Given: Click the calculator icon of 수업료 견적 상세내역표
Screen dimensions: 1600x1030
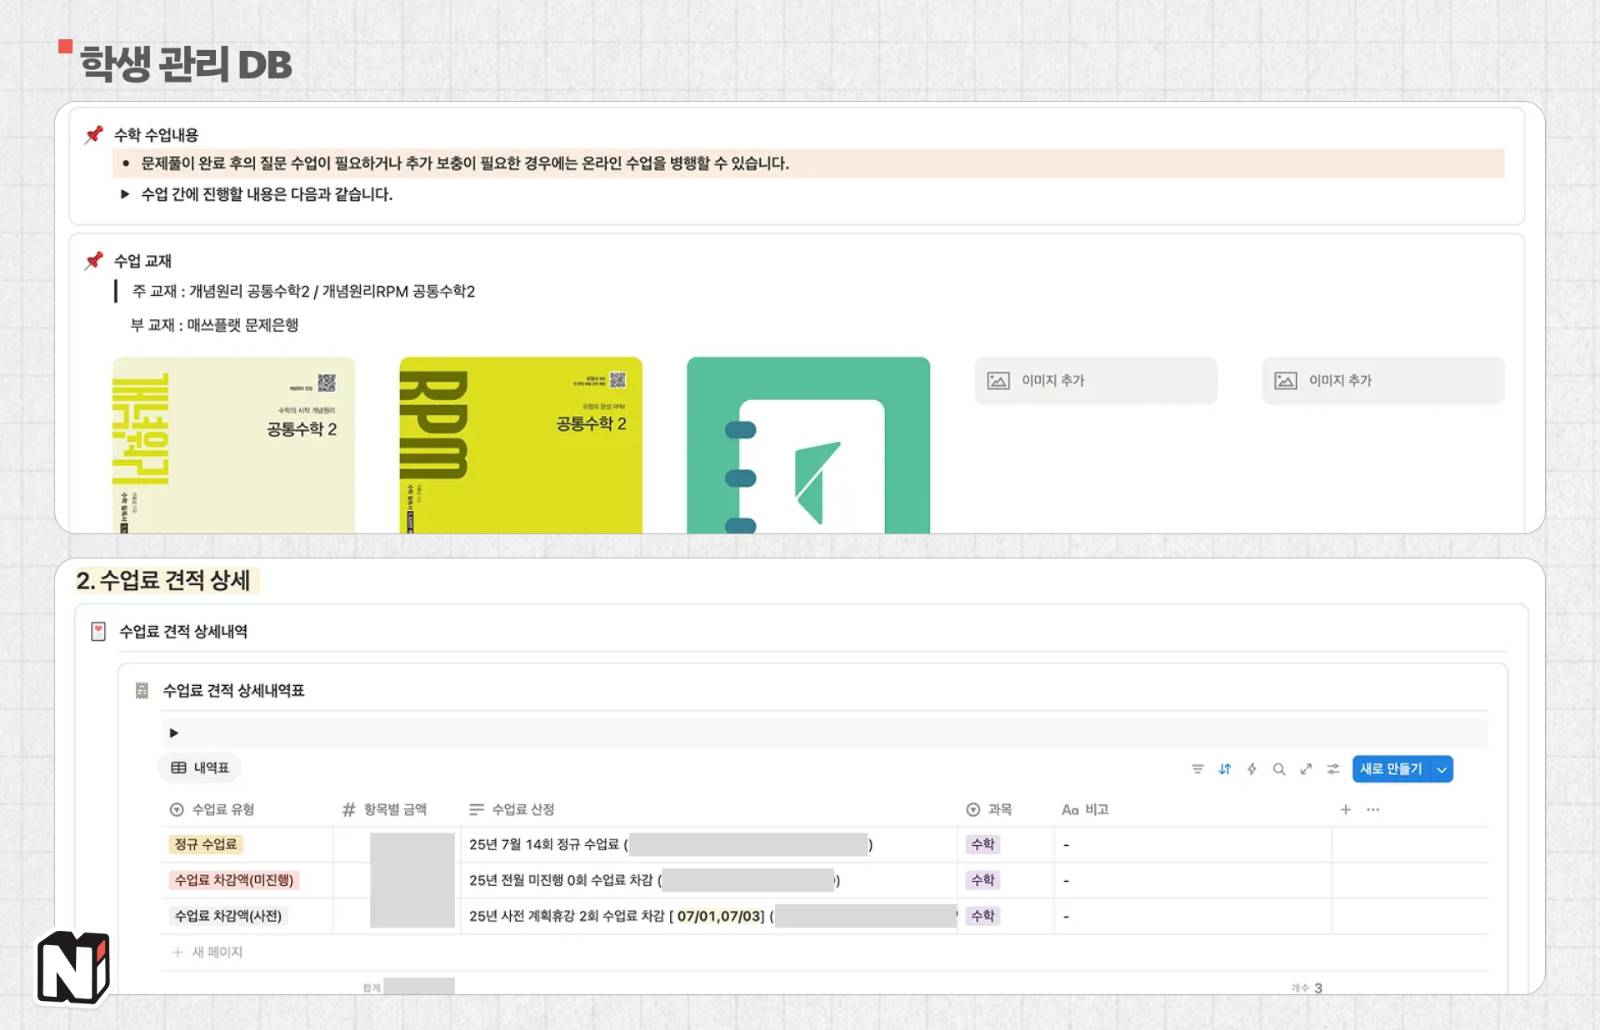Looking at the screenshot, I should (x=142, y=690).
